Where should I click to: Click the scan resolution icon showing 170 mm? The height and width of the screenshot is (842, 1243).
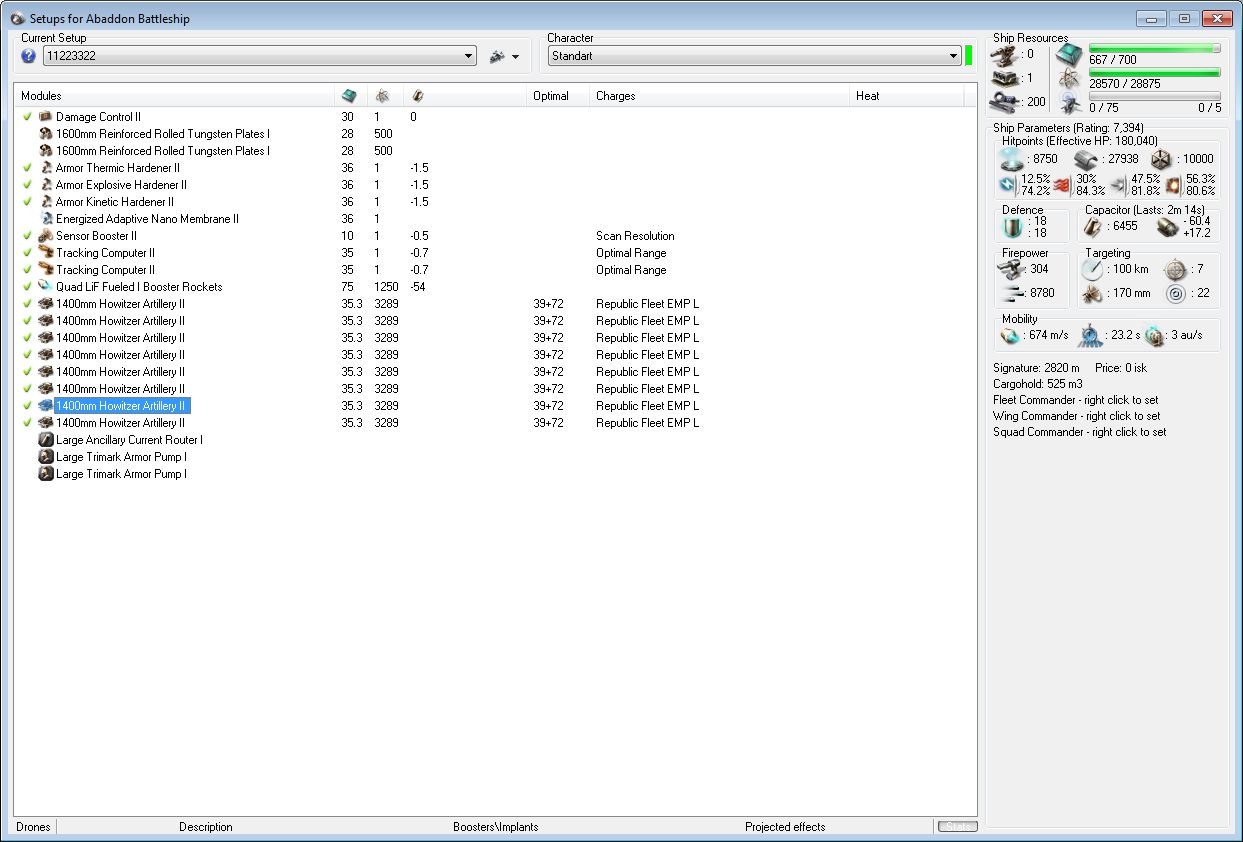coord(1093,293)
